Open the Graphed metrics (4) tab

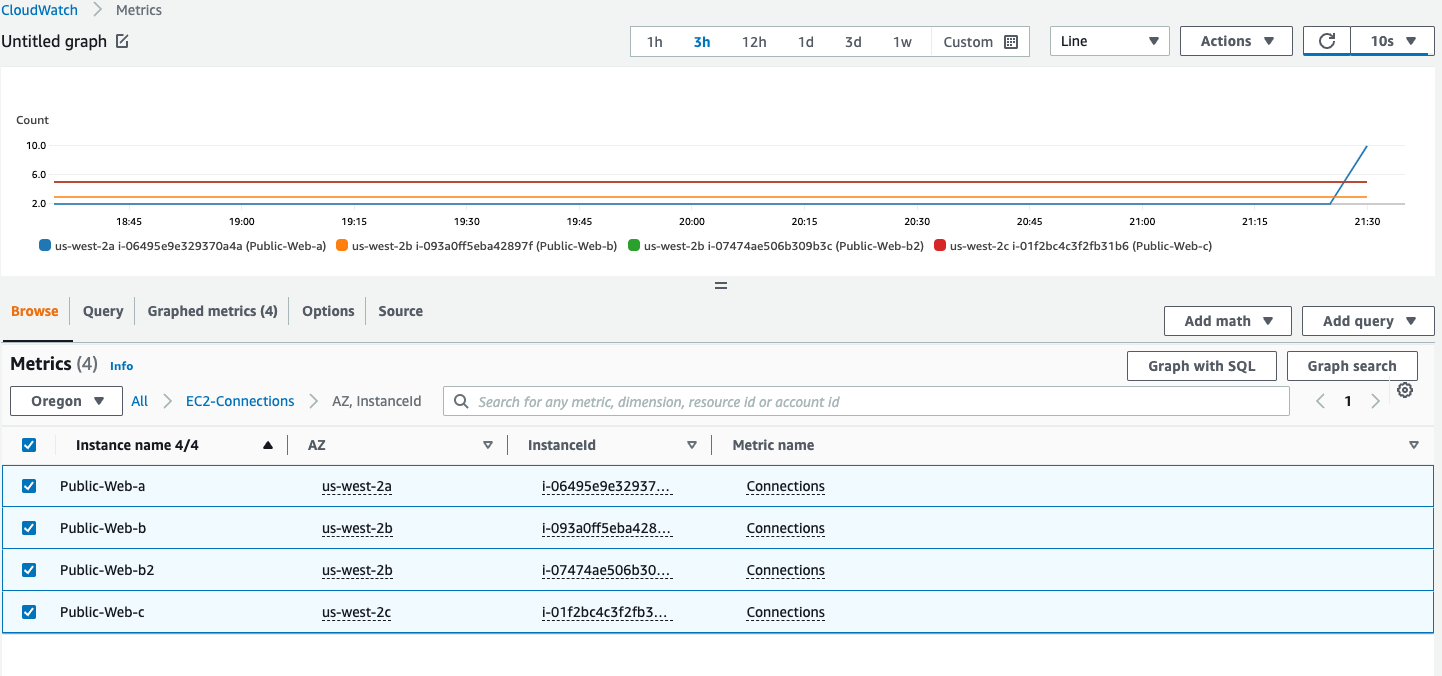point(212,311)
